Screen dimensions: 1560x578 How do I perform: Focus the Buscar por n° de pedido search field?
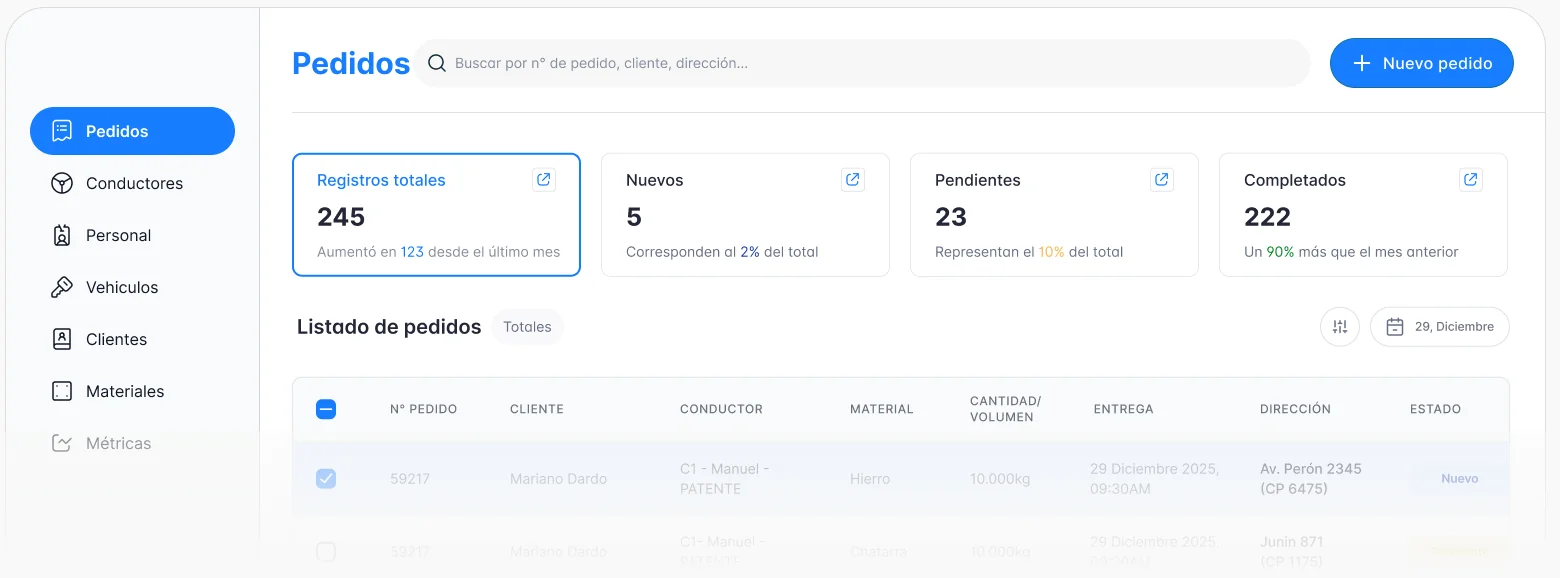(863, 63)
